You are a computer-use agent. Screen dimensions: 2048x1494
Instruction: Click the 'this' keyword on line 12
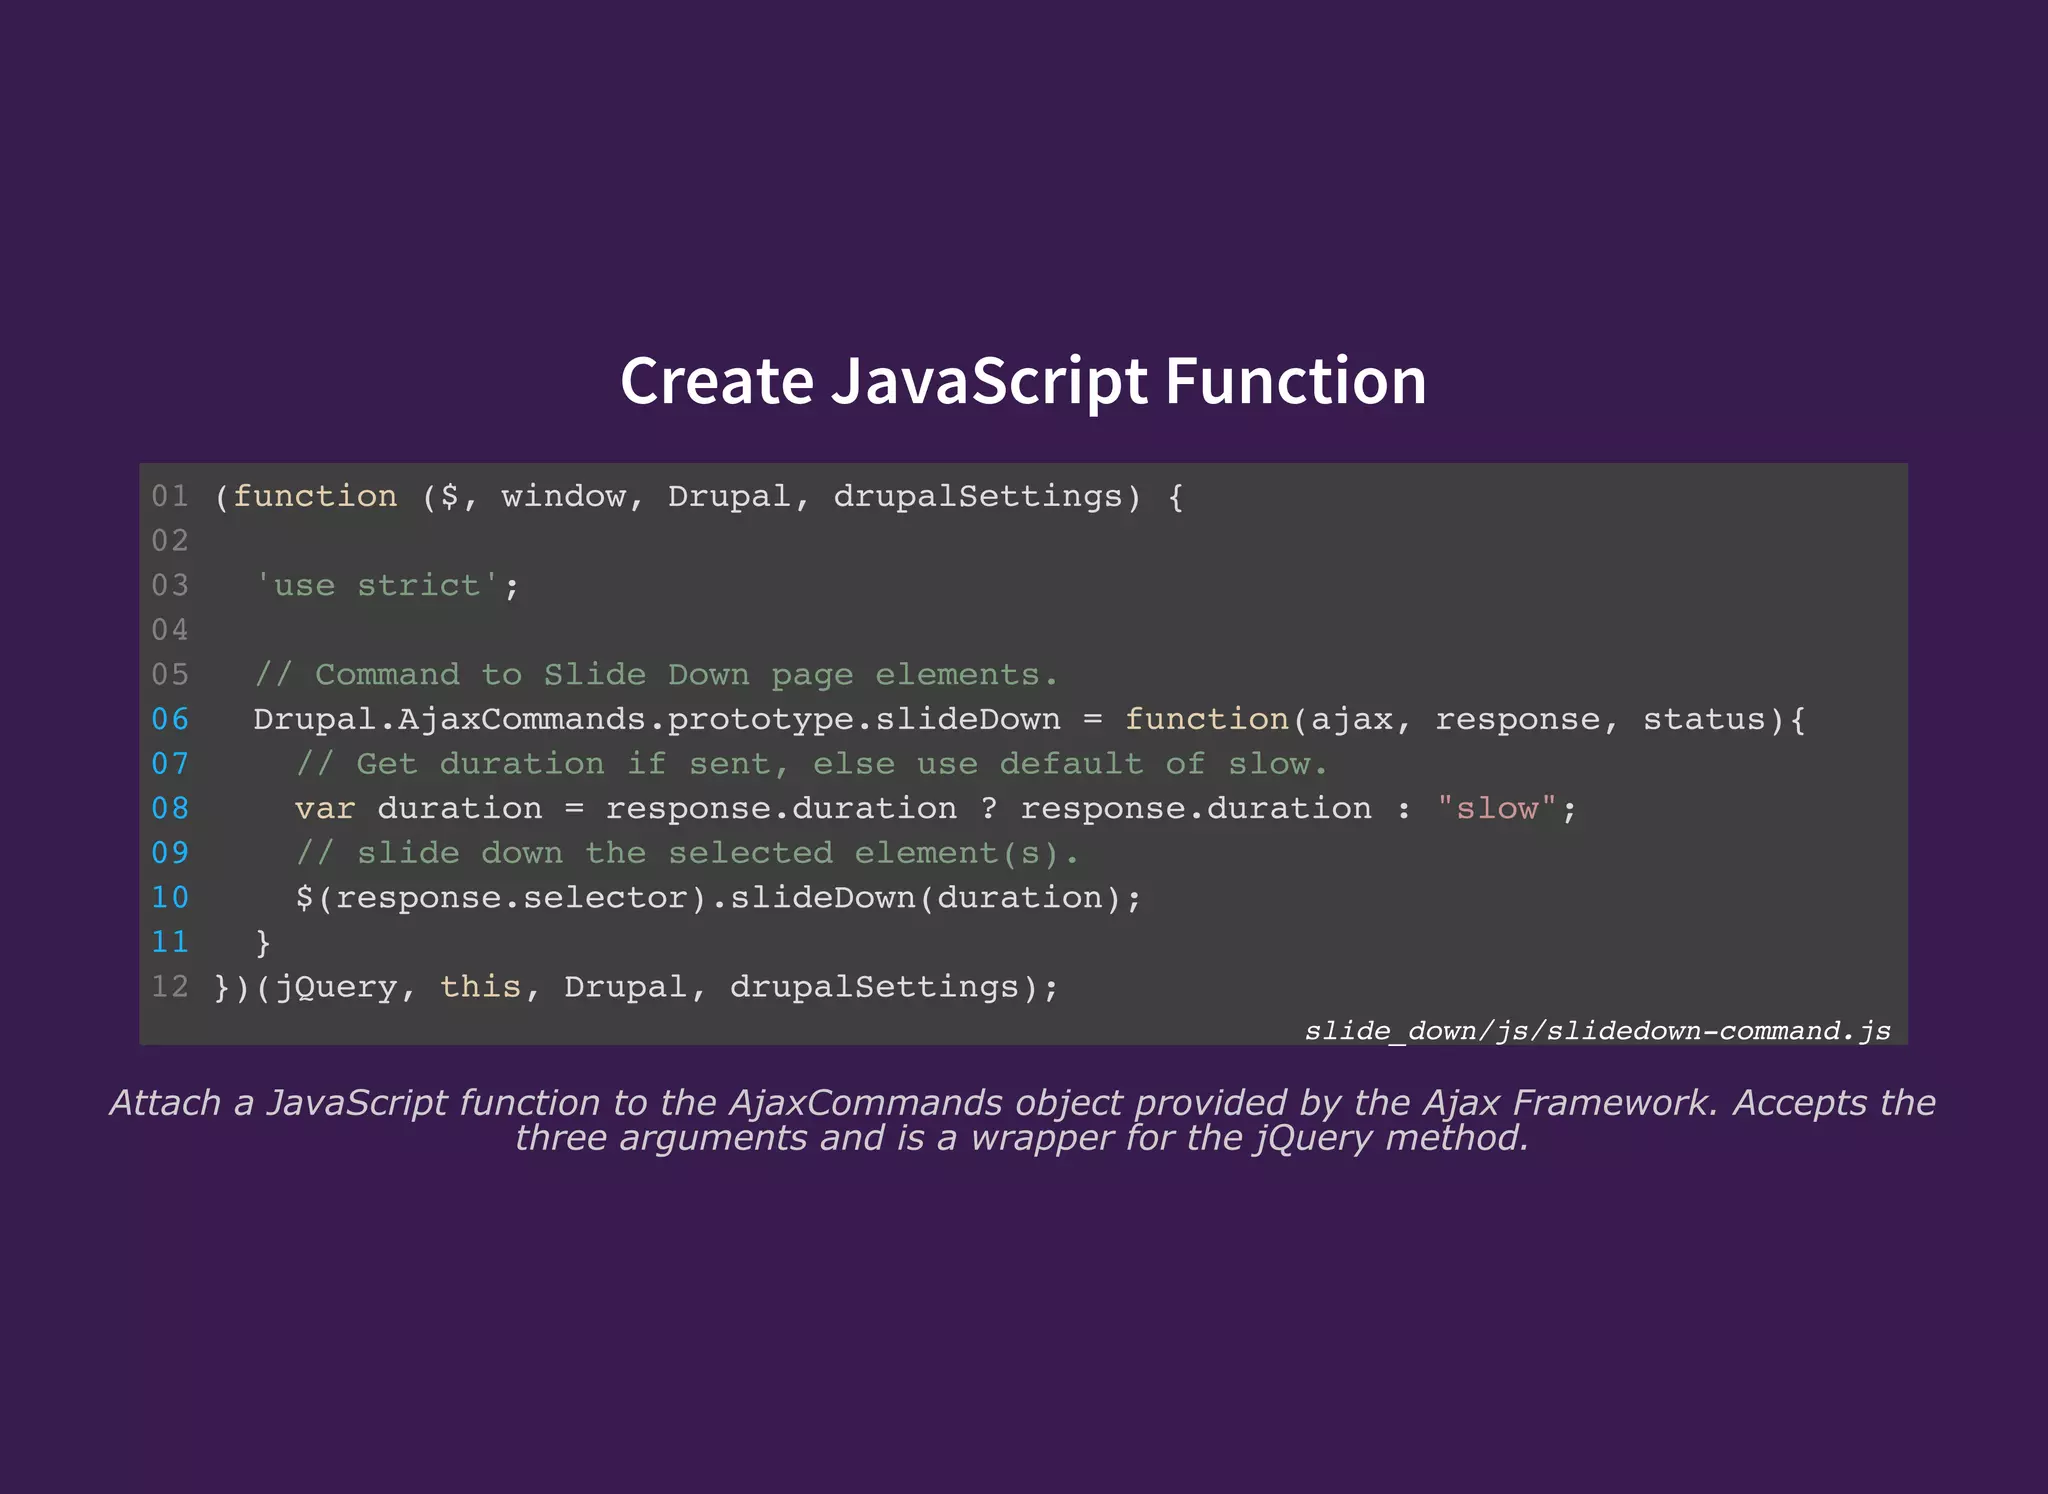[480, 987]
